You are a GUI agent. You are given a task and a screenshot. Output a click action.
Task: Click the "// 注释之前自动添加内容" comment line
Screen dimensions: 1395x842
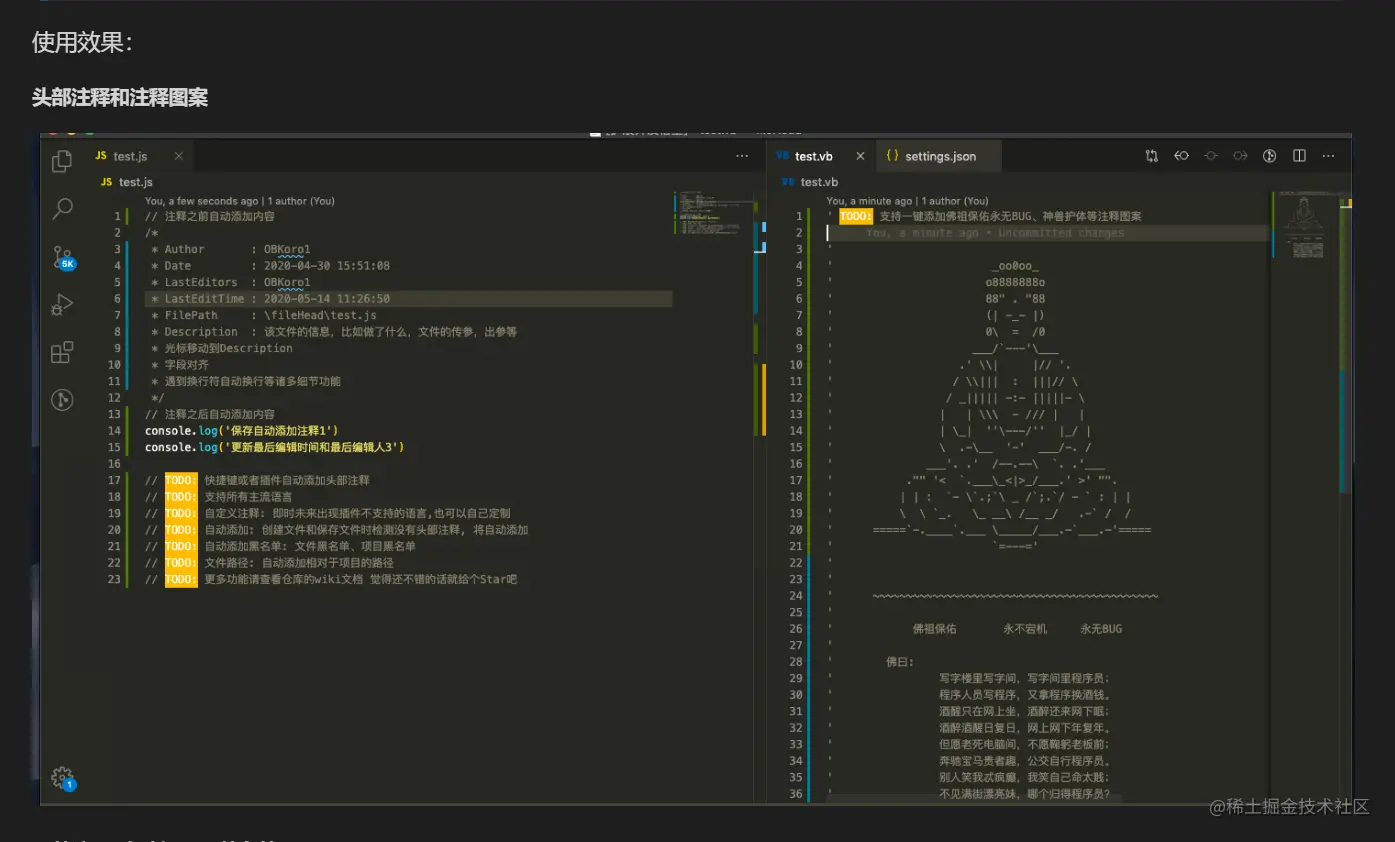pos(210,216)
